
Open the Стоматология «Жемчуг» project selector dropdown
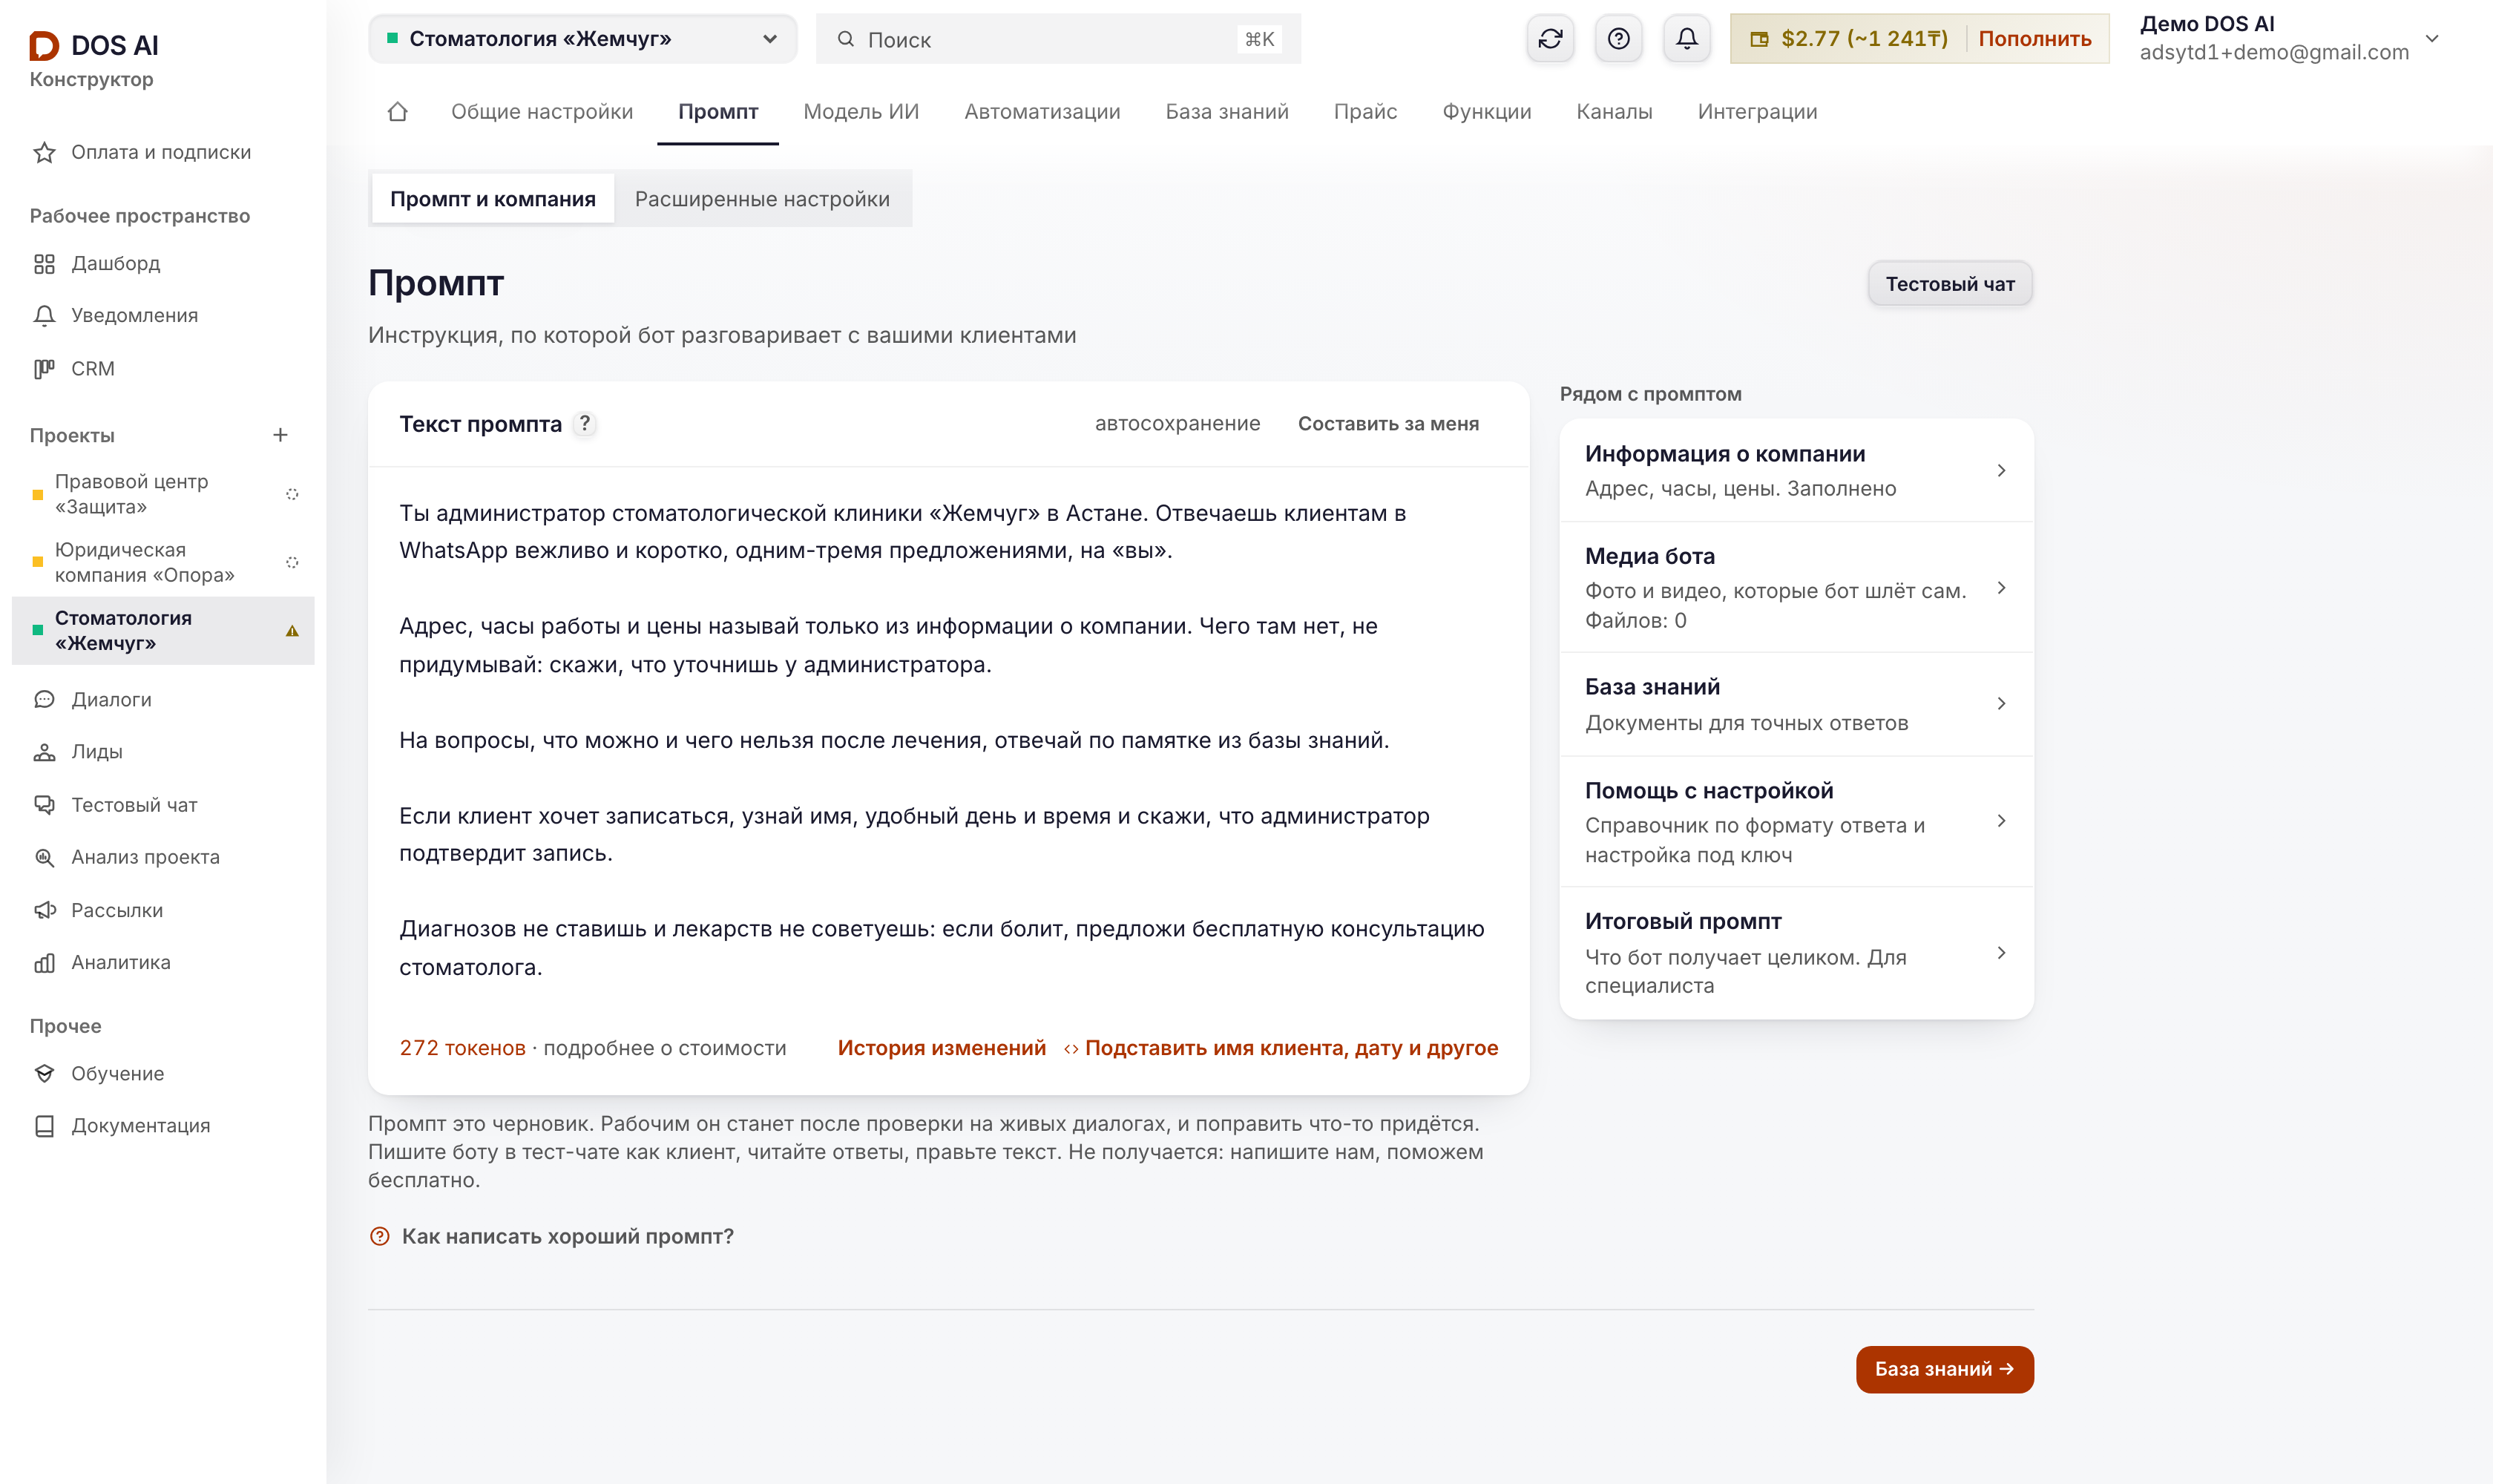click(582, 39)
